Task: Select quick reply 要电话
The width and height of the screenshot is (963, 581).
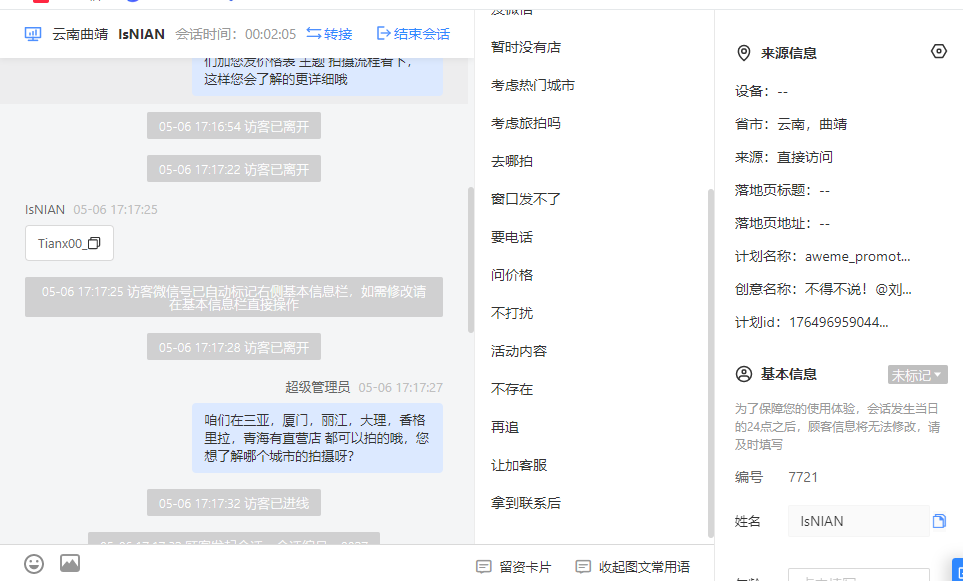Action: pyautogui.click(x=512, y=237)
